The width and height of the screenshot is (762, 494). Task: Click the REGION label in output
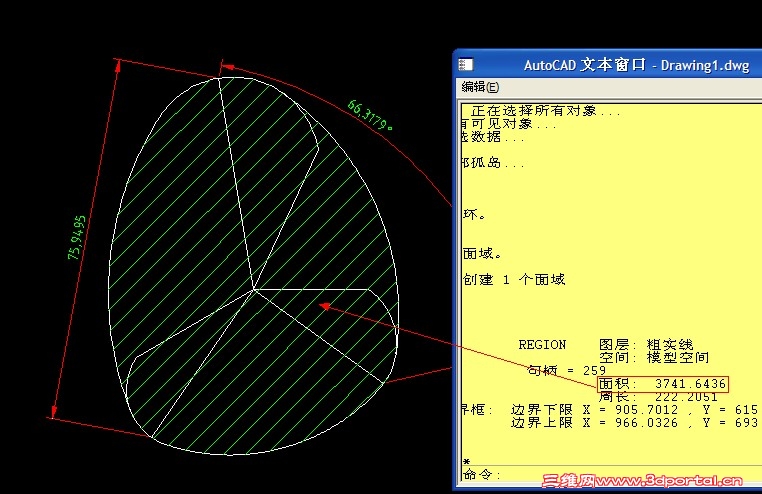coord(542,345)
